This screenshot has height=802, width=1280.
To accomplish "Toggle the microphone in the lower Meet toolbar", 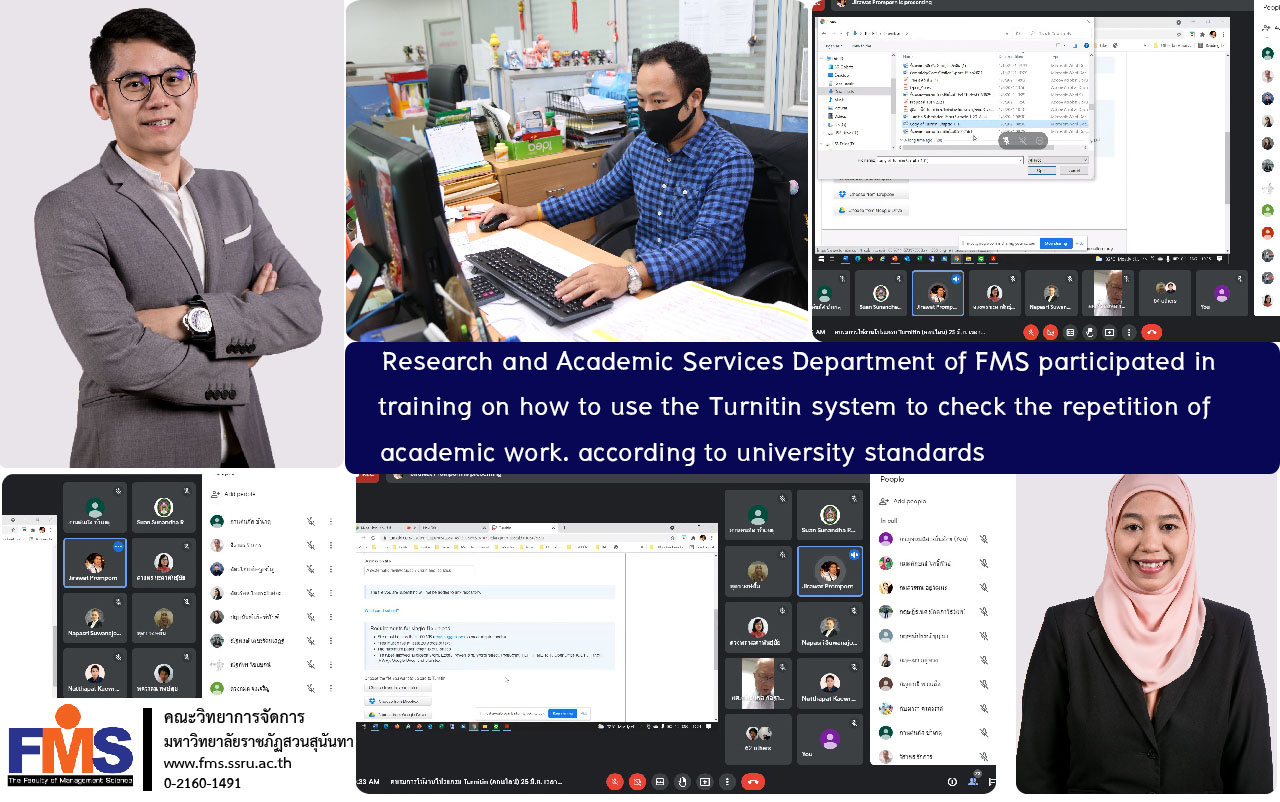I will [x=613, y=781].
